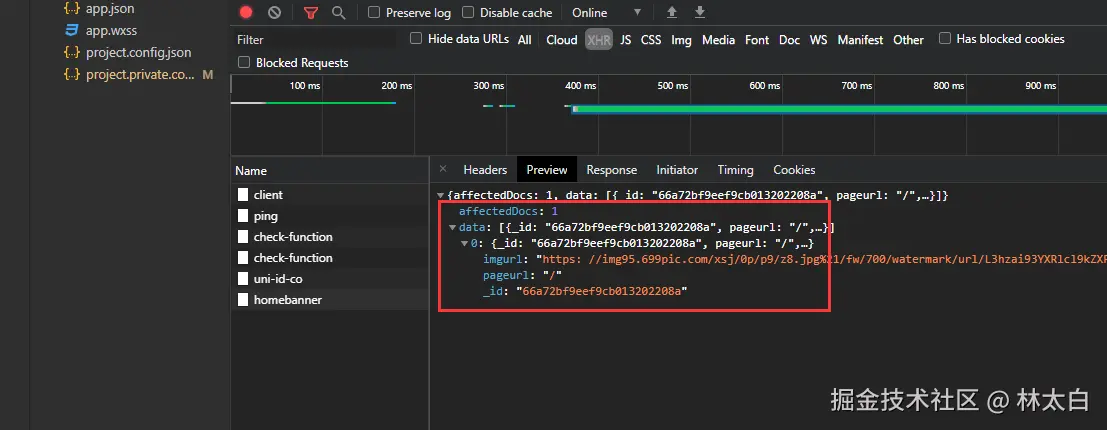
Task: Select the uni-id-co request row
Action: 330,279
